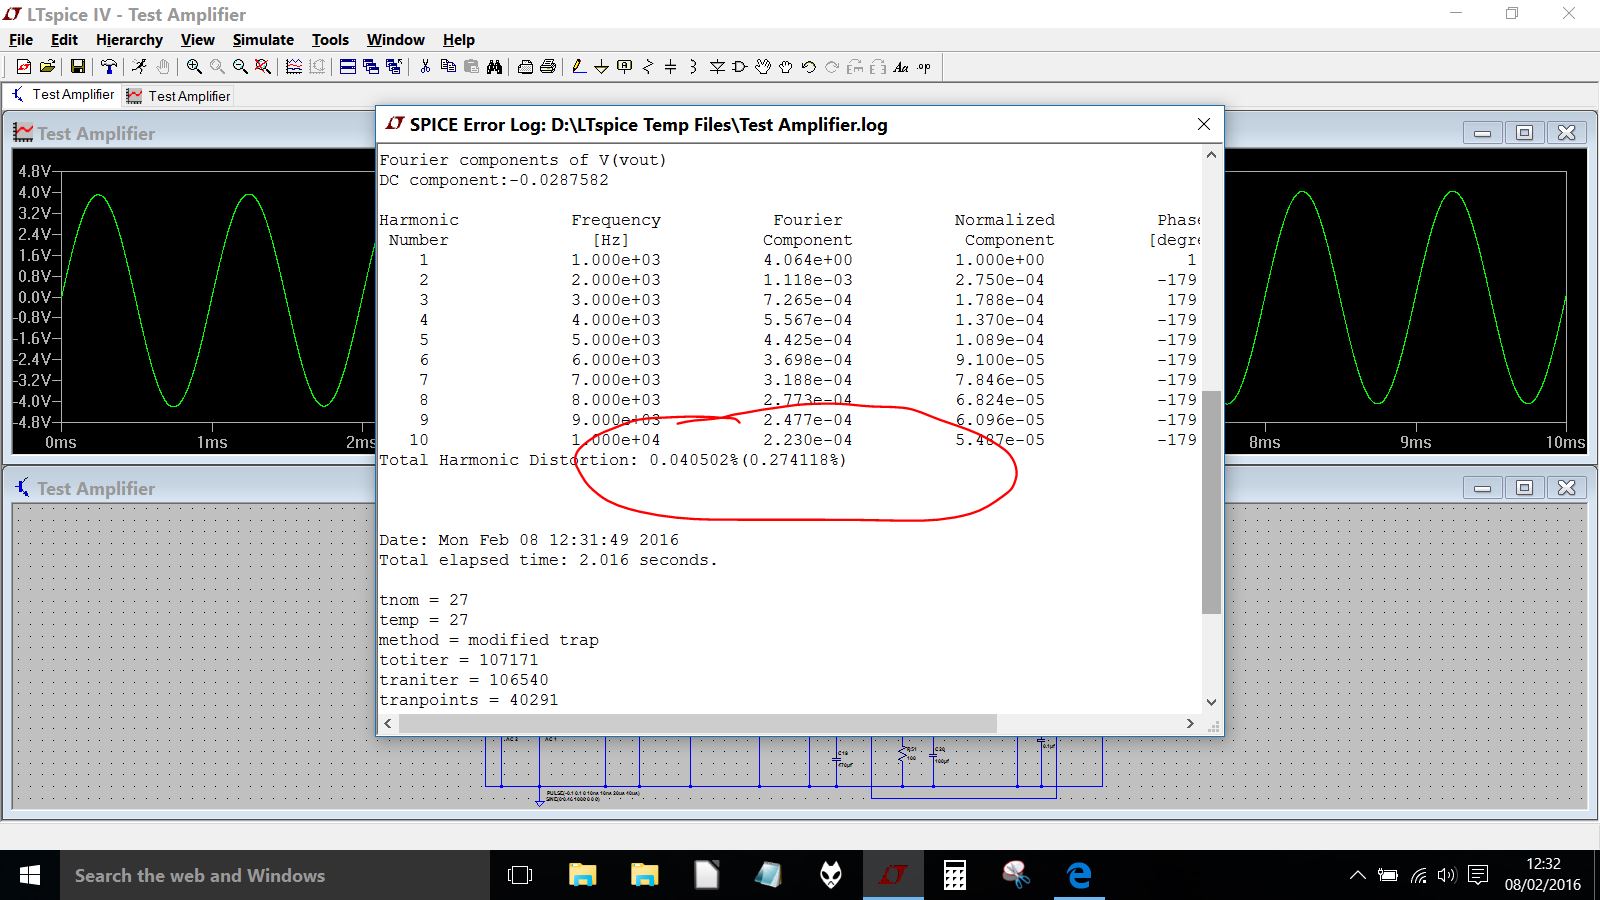Open the Action Center notification icon
Screen dimensions: 1600x900
(x=1478, y=875)
